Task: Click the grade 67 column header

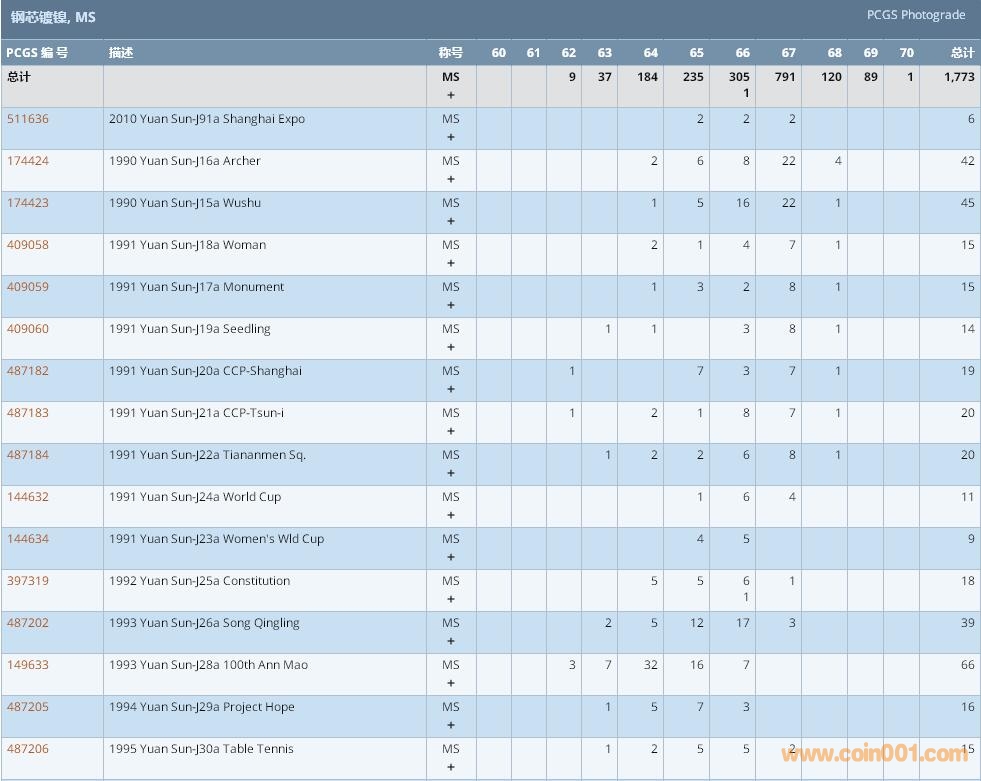Action: (789, 53)
